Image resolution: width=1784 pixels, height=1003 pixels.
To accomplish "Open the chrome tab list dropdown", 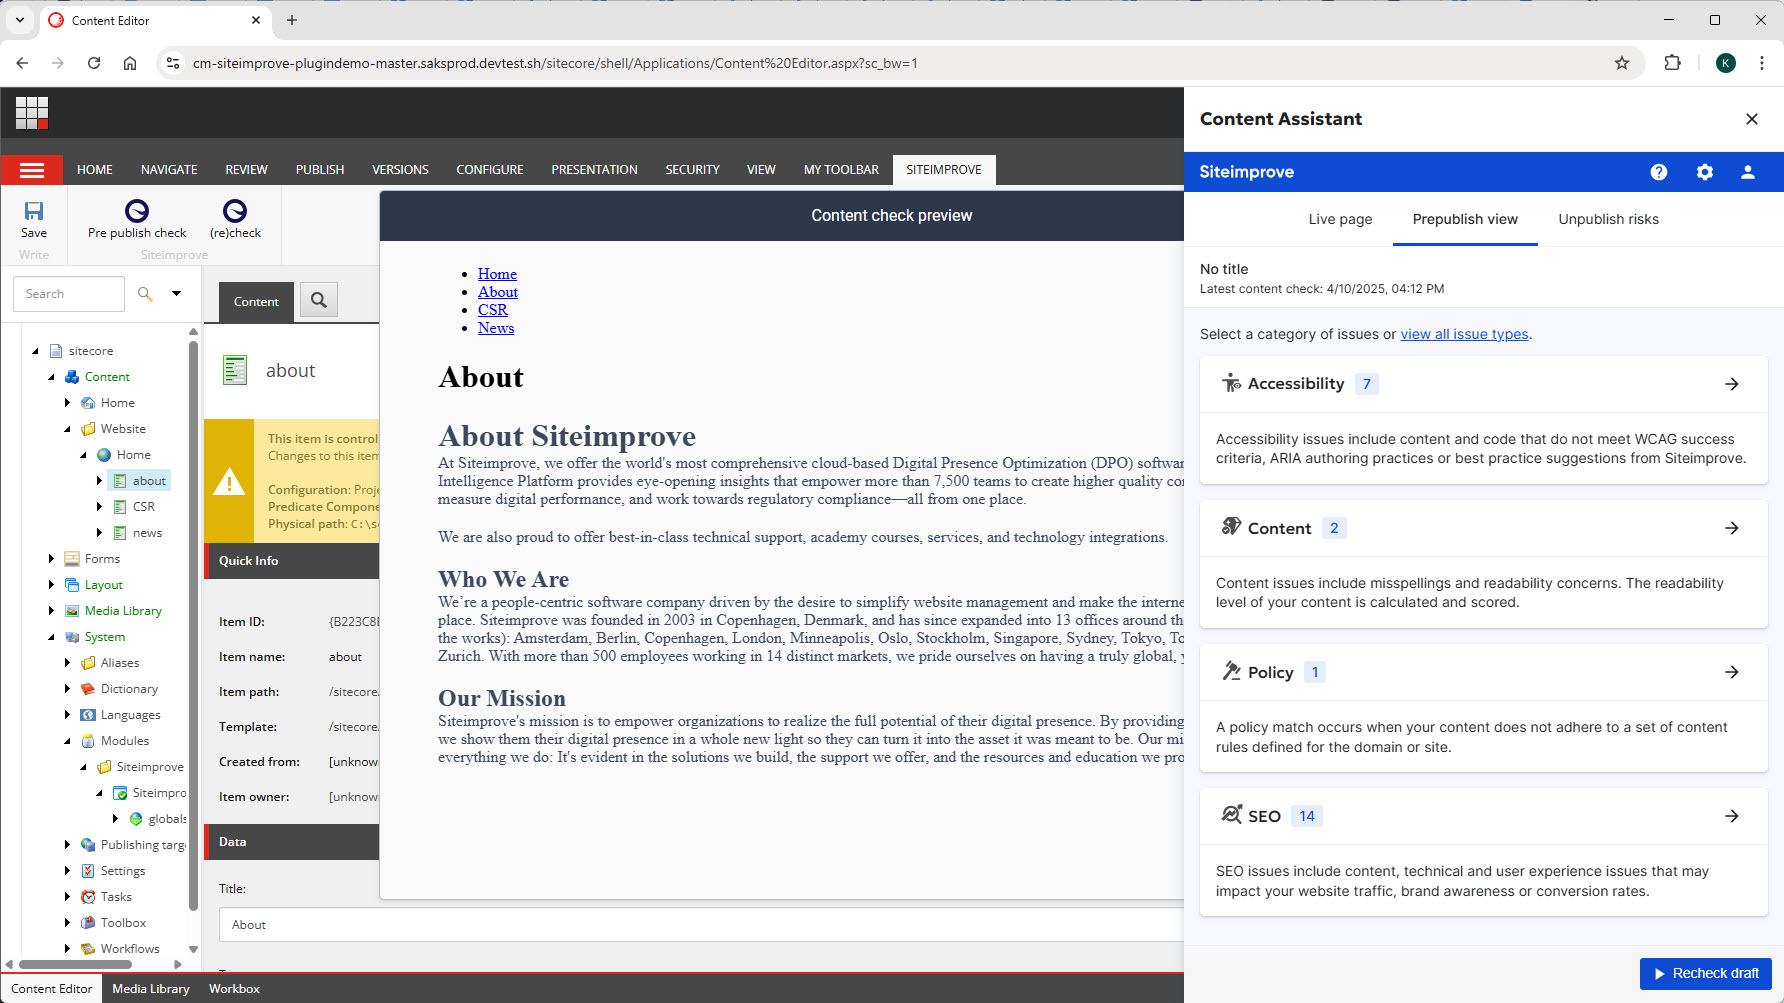I will click(19, 20).
